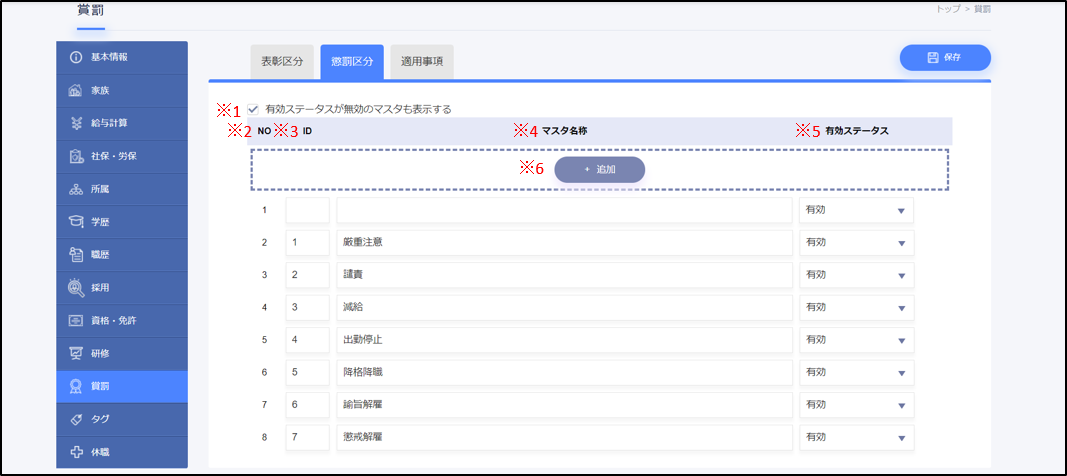Click the floppy disk icon on 保存 button

coord(933,58)
